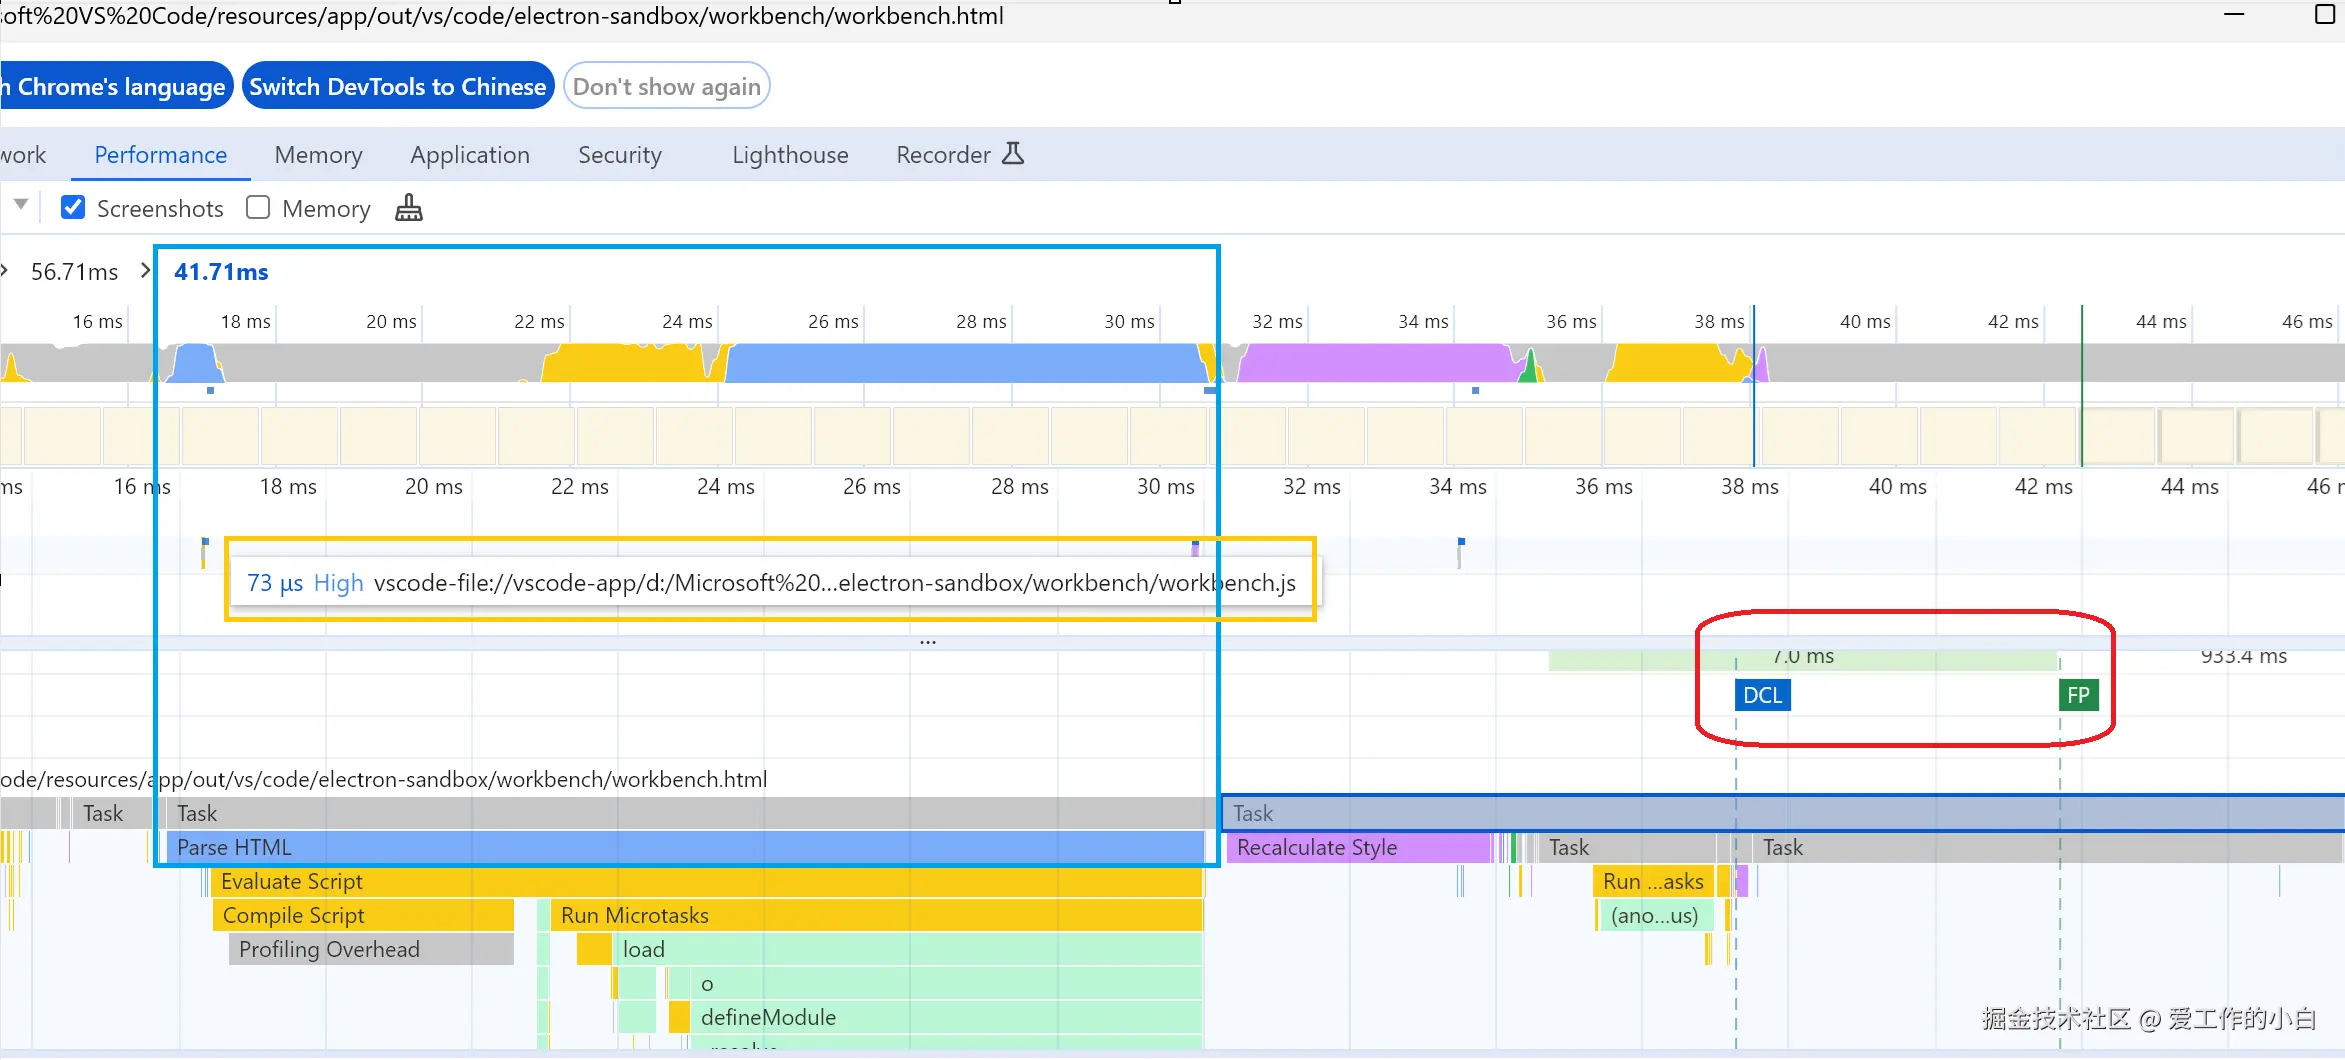Viewport: 2345px width, 1060px height.
Task: Open the Application tab
Action: point(470,155)
